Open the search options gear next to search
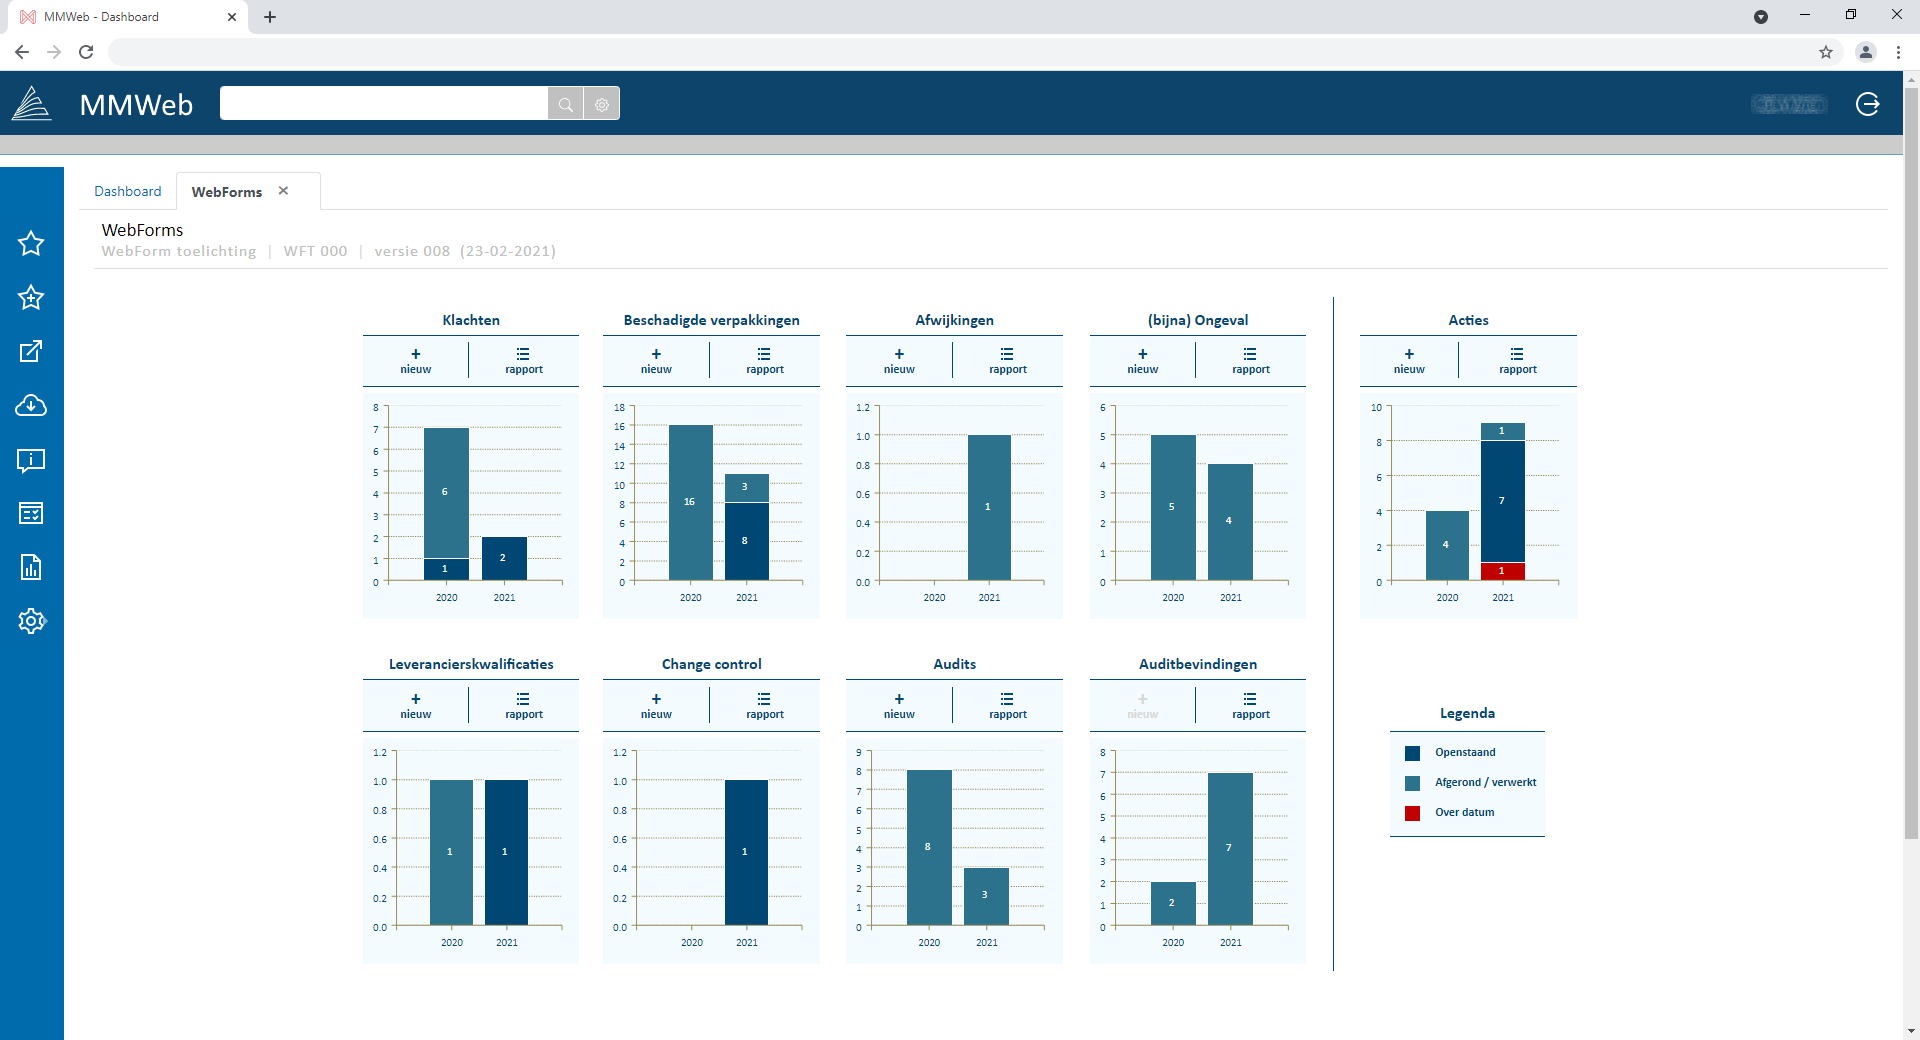Viewport: 1920px width, 1040px height. click(601, 103)
